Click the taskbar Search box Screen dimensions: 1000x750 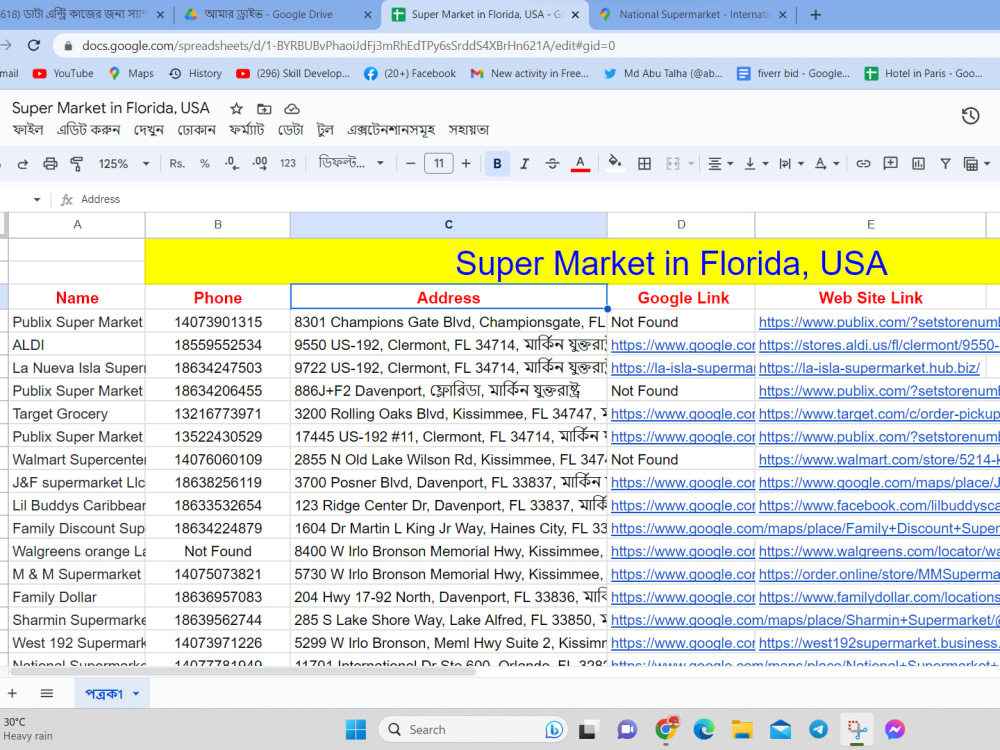point(472,729)
